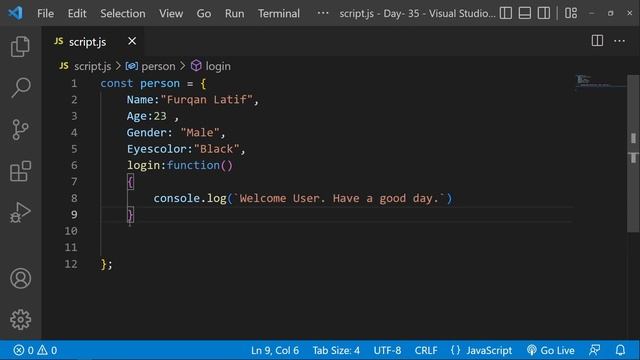The image size is (640, 360).
Task: Start the Go Live server
Action: click(x=550, y=350)
